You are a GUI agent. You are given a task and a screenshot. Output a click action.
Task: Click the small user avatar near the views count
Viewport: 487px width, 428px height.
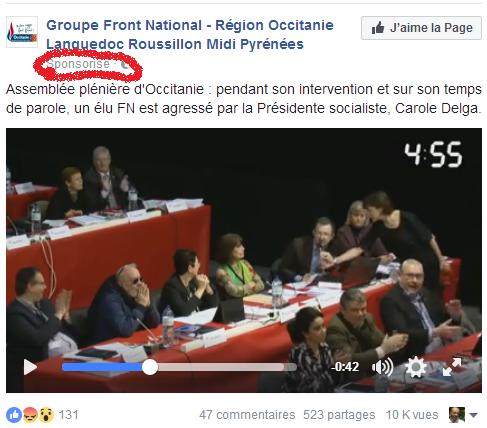pos(457,415)
